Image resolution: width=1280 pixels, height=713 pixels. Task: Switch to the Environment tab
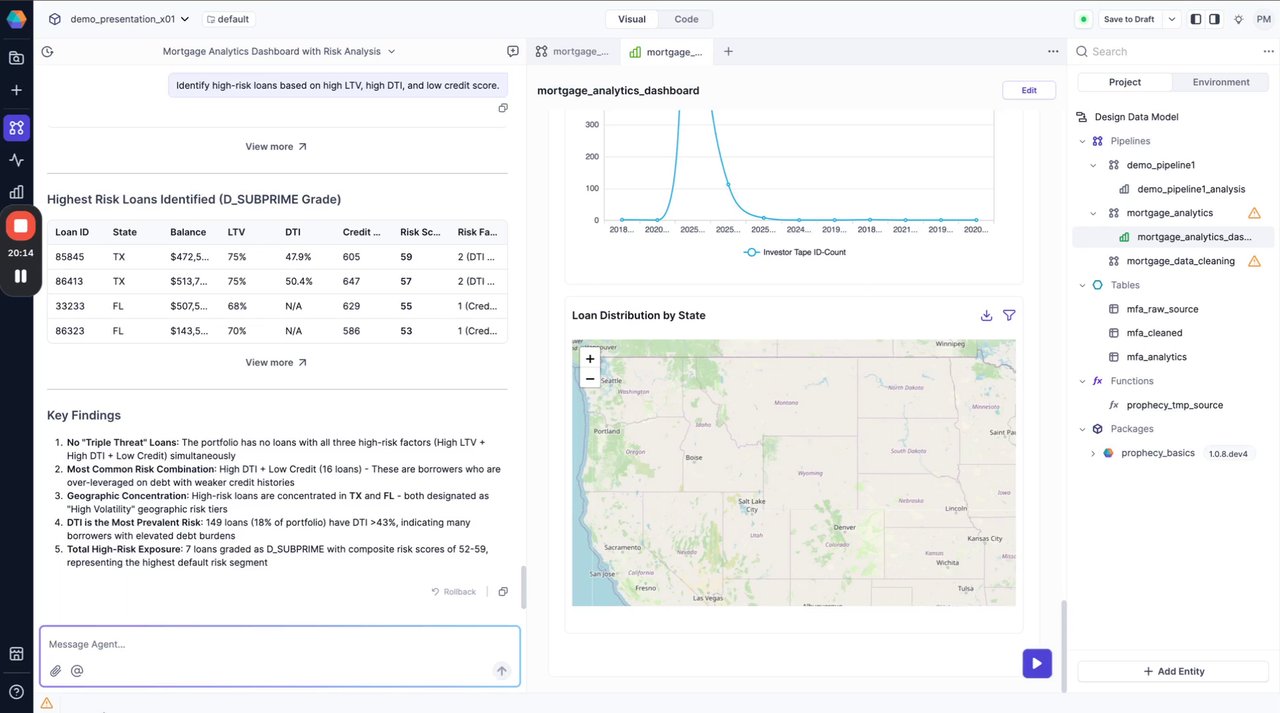point(1220,82)
